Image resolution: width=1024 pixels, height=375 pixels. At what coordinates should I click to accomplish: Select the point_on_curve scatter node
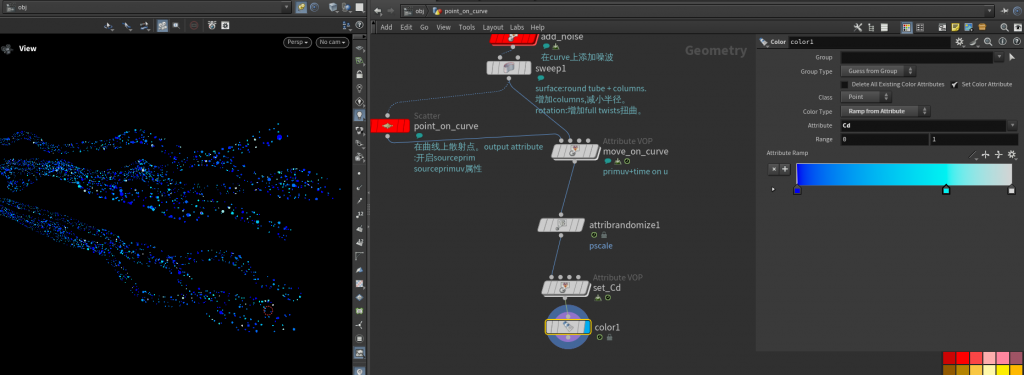pos(390,125)
